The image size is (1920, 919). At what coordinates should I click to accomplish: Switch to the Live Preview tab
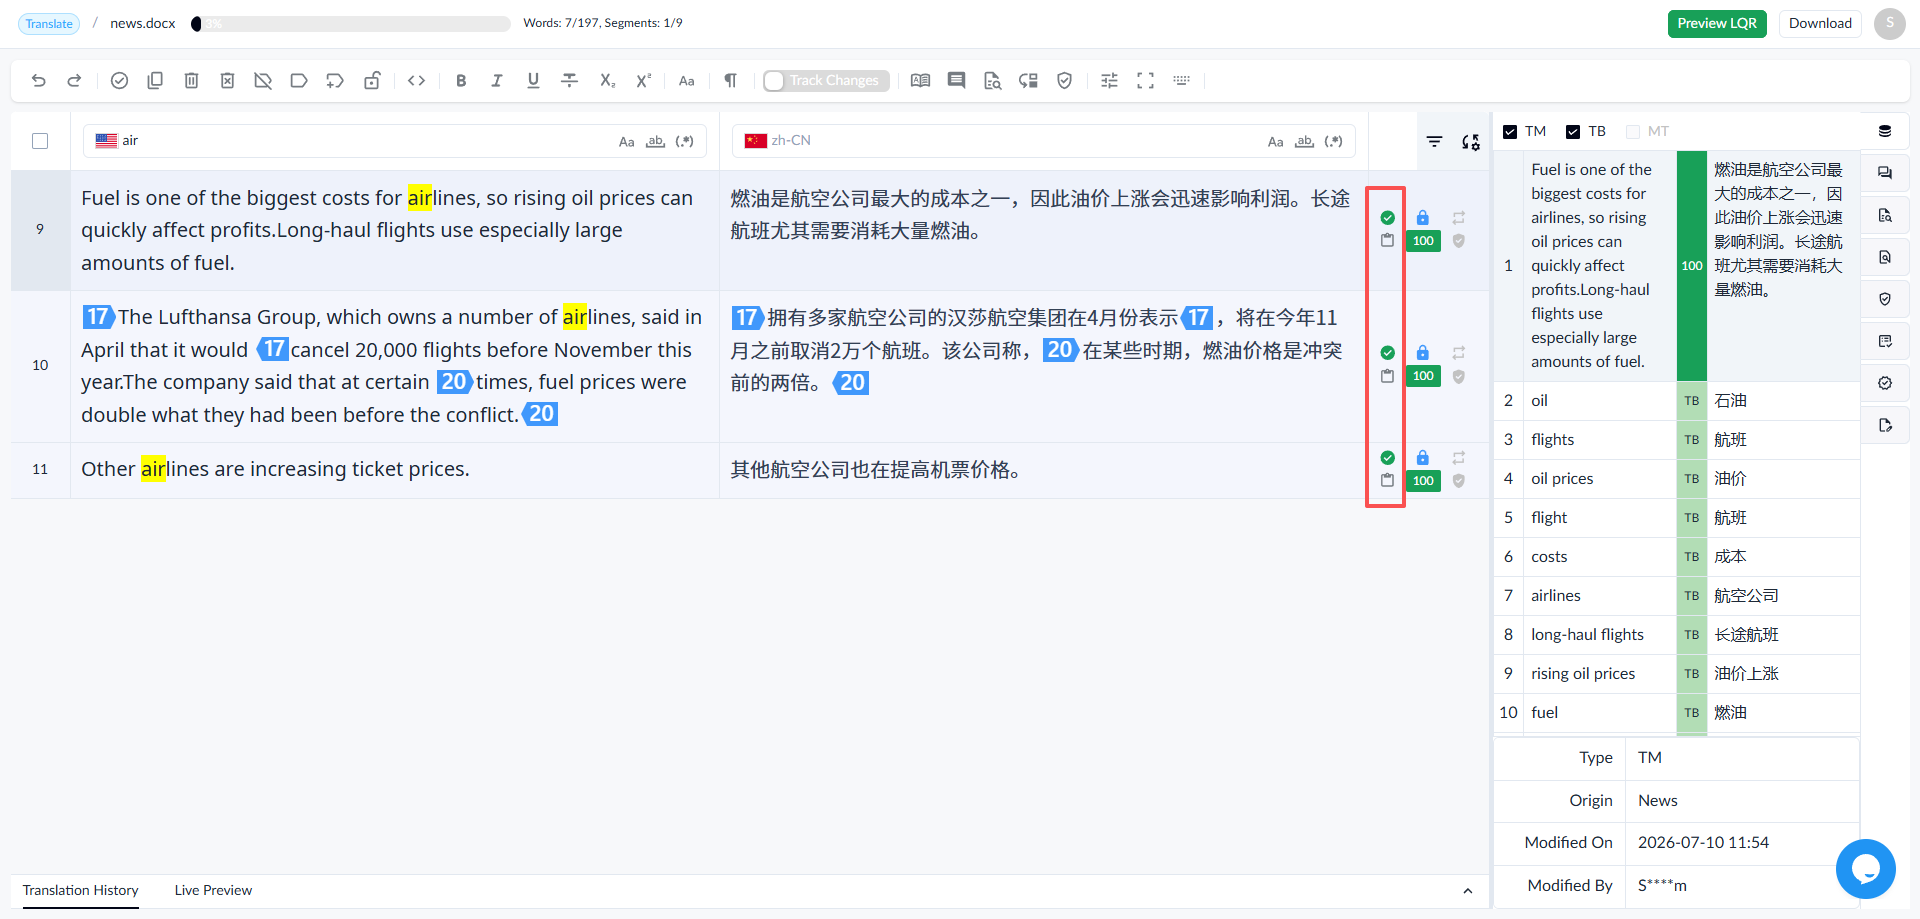[213, 890]
